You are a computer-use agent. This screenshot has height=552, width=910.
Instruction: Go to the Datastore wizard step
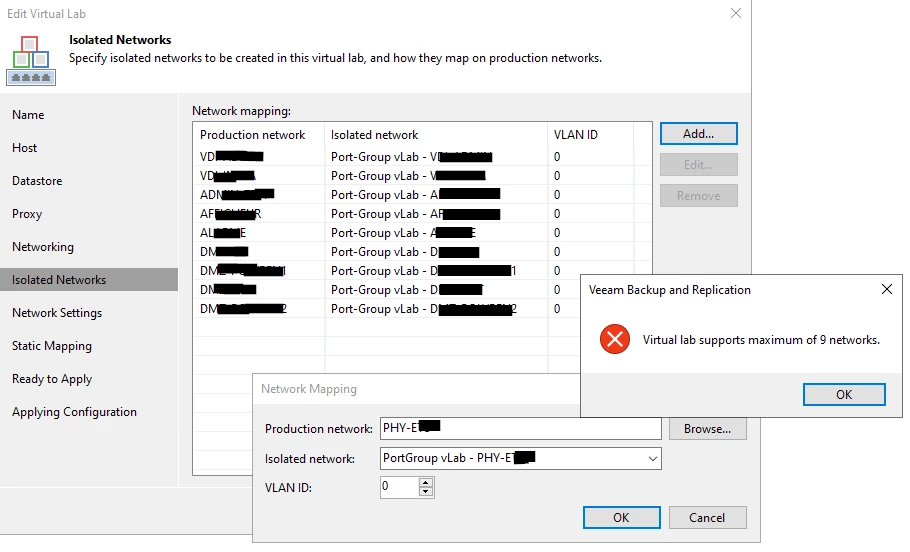coord(37,181)
